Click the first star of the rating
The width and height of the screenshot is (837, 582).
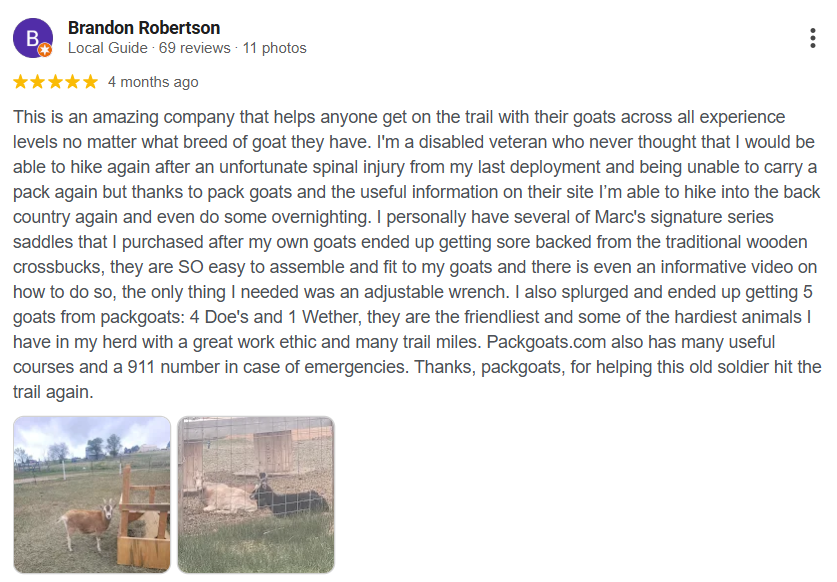[x=21, y=82]
